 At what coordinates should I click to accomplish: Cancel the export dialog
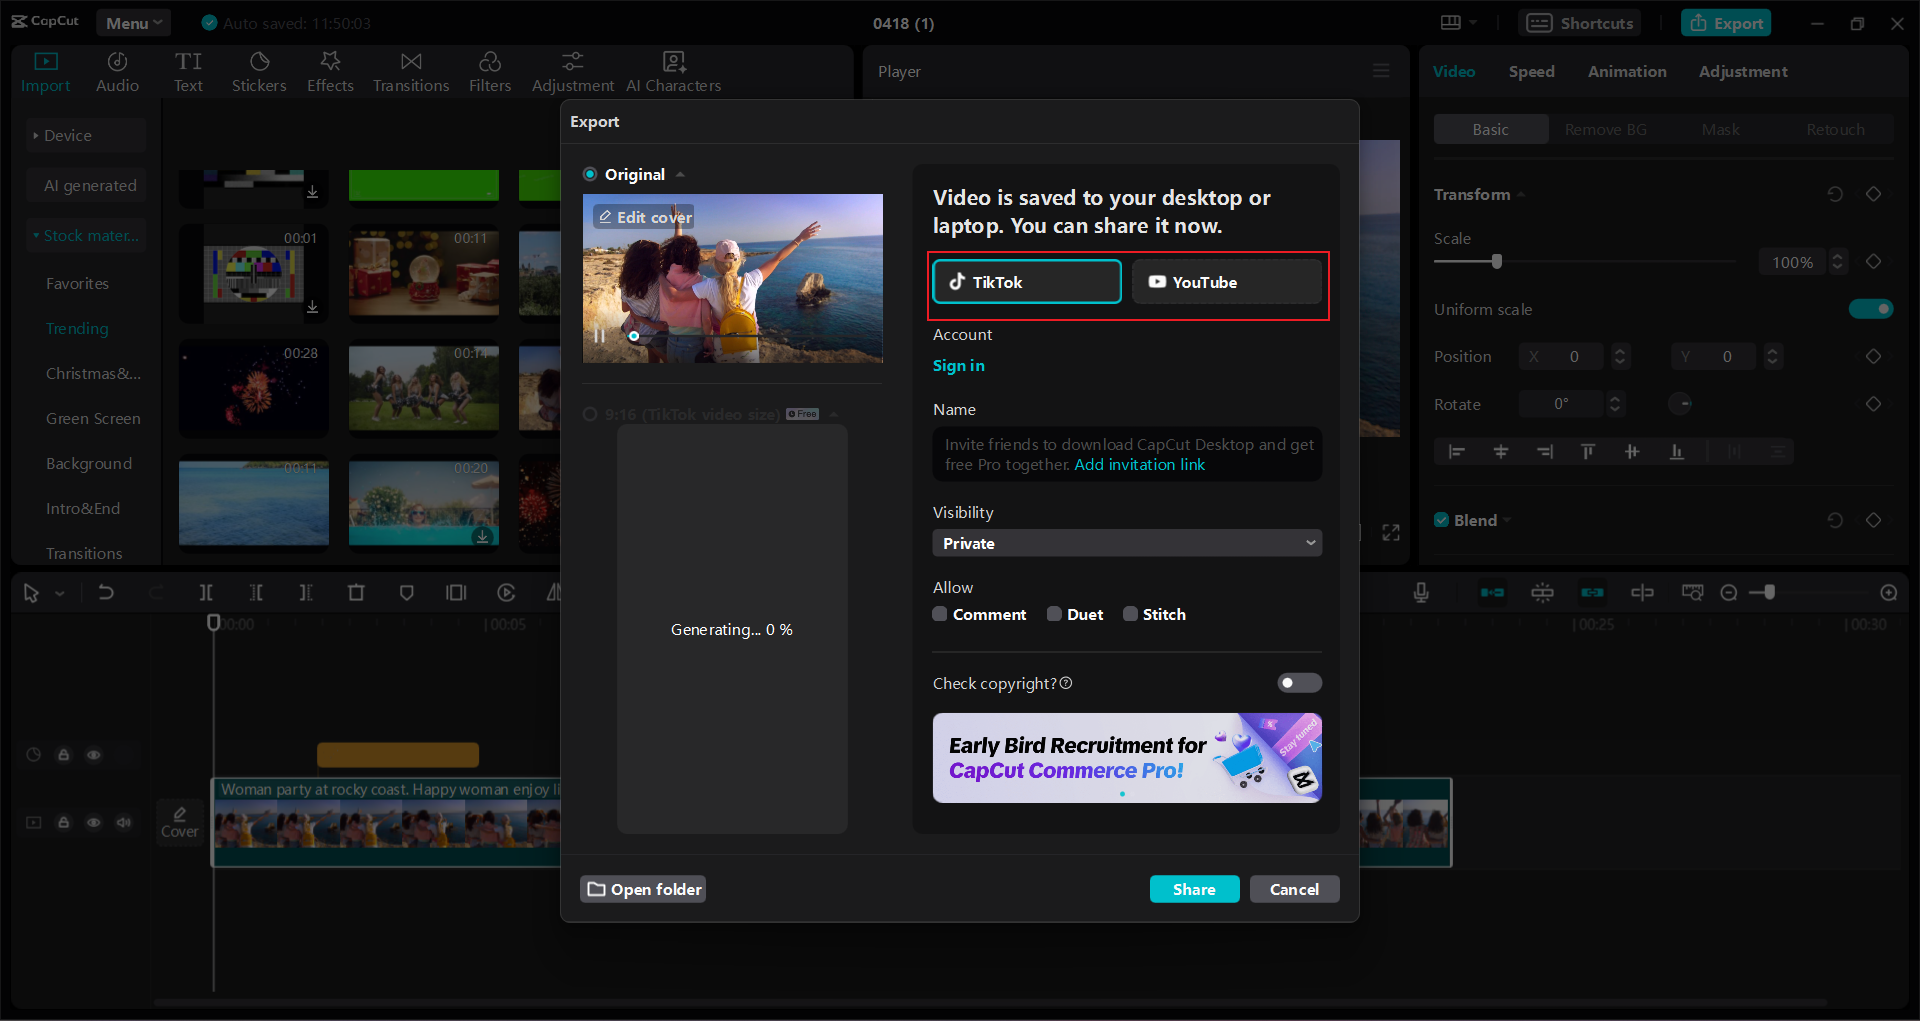coord(1294,889)
